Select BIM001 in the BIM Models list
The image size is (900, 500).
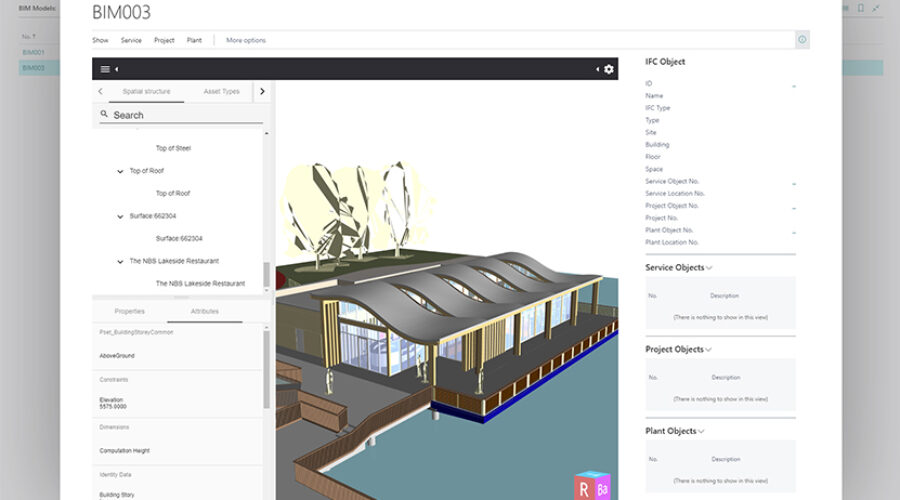click(x=33, y=52)
